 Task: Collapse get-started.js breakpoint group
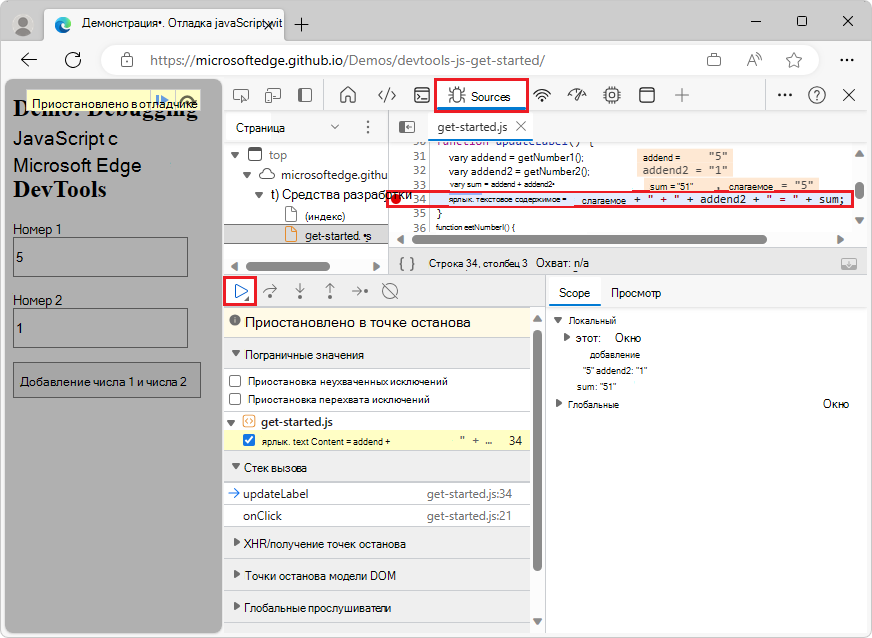231,423
